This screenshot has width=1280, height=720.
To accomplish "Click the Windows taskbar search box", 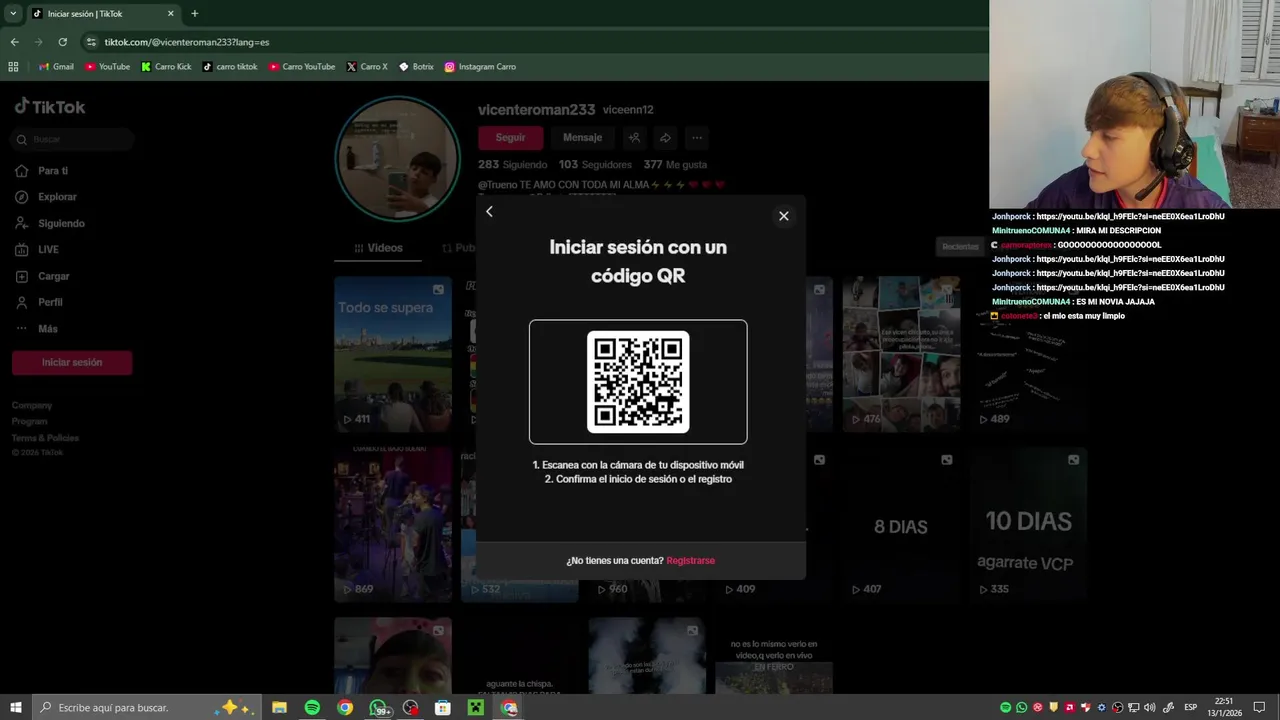I will tap(146, 707).
